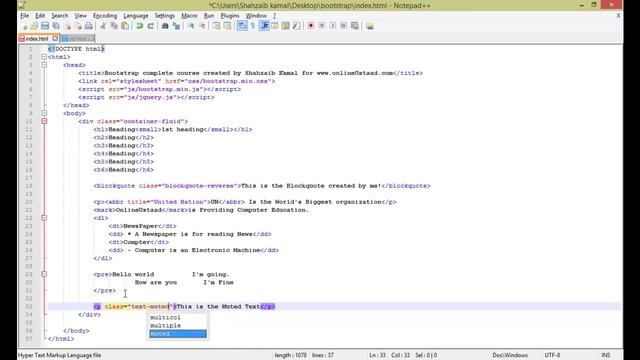Screen dimensions: 640x360
Task: Collapse the head tag fold marker
Action: tap(44, 65)
